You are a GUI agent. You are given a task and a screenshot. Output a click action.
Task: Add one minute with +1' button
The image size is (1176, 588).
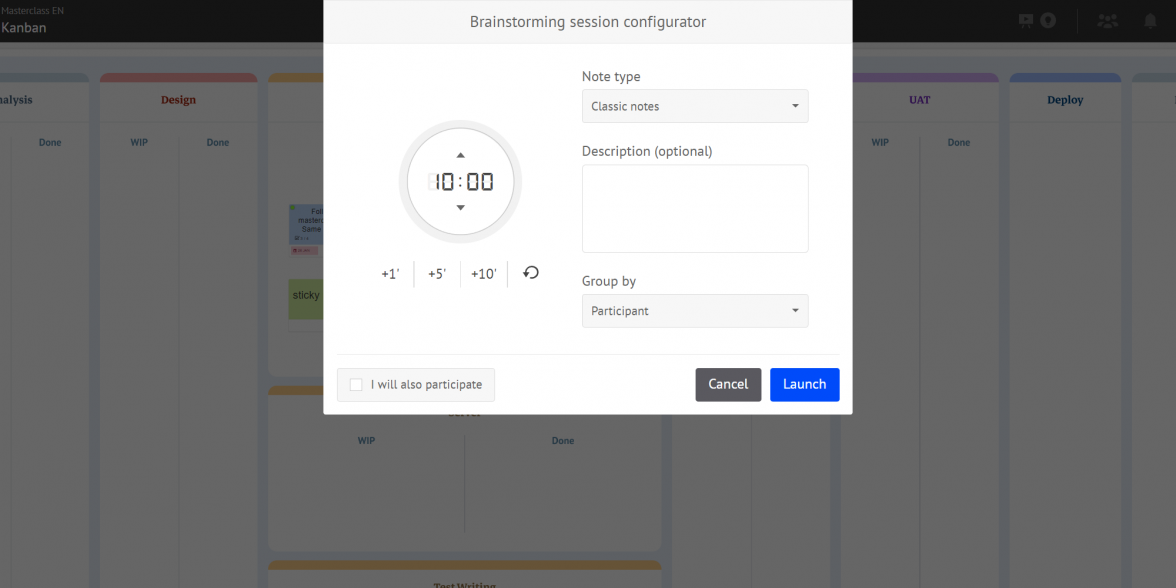coord(390,274)
